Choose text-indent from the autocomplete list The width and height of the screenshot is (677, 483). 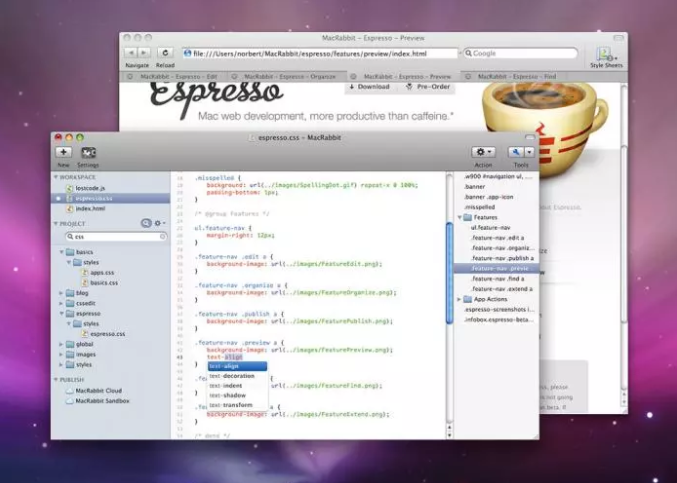[x=237, y=385]
